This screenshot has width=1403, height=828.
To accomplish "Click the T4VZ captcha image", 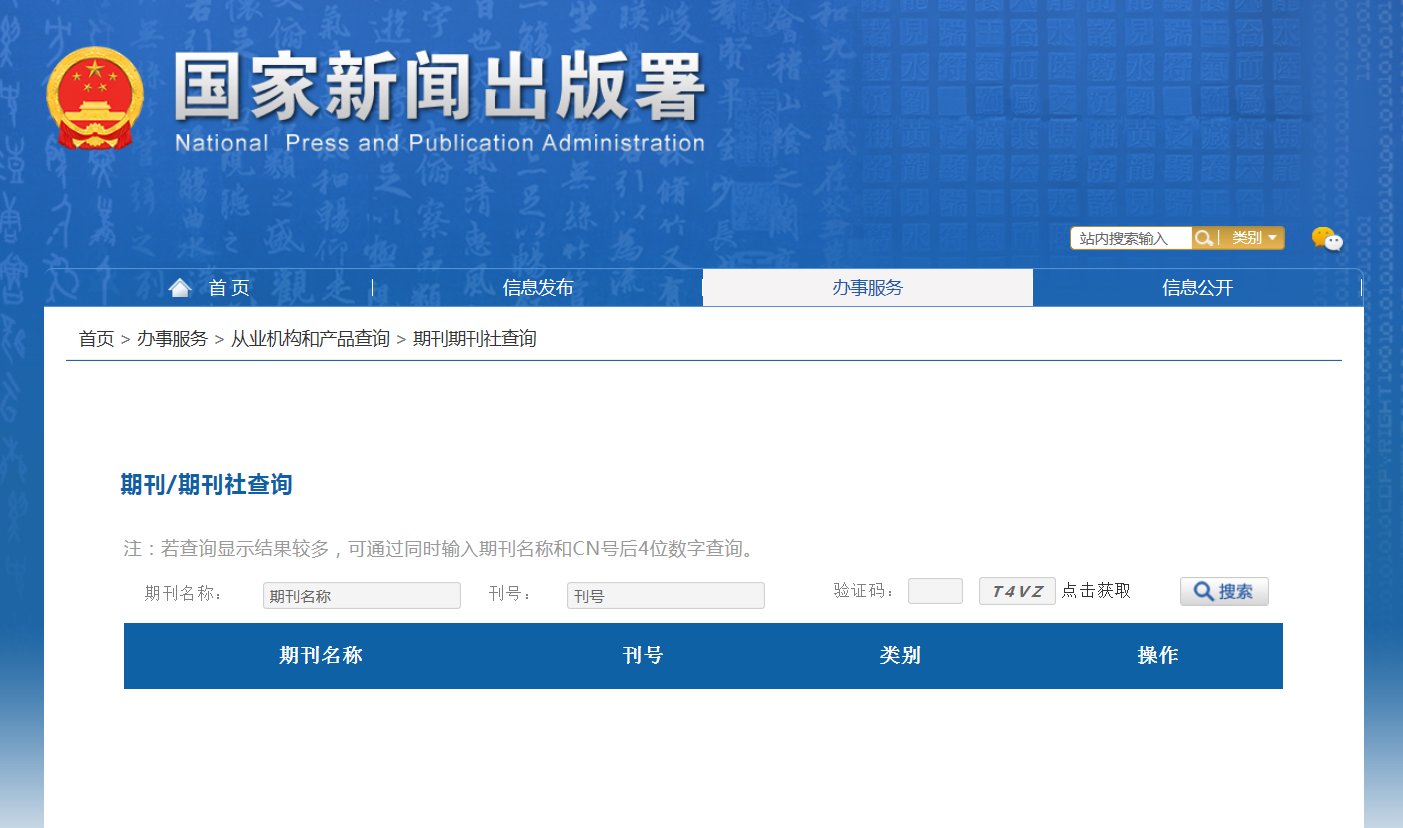I will tap(1017, 591).
